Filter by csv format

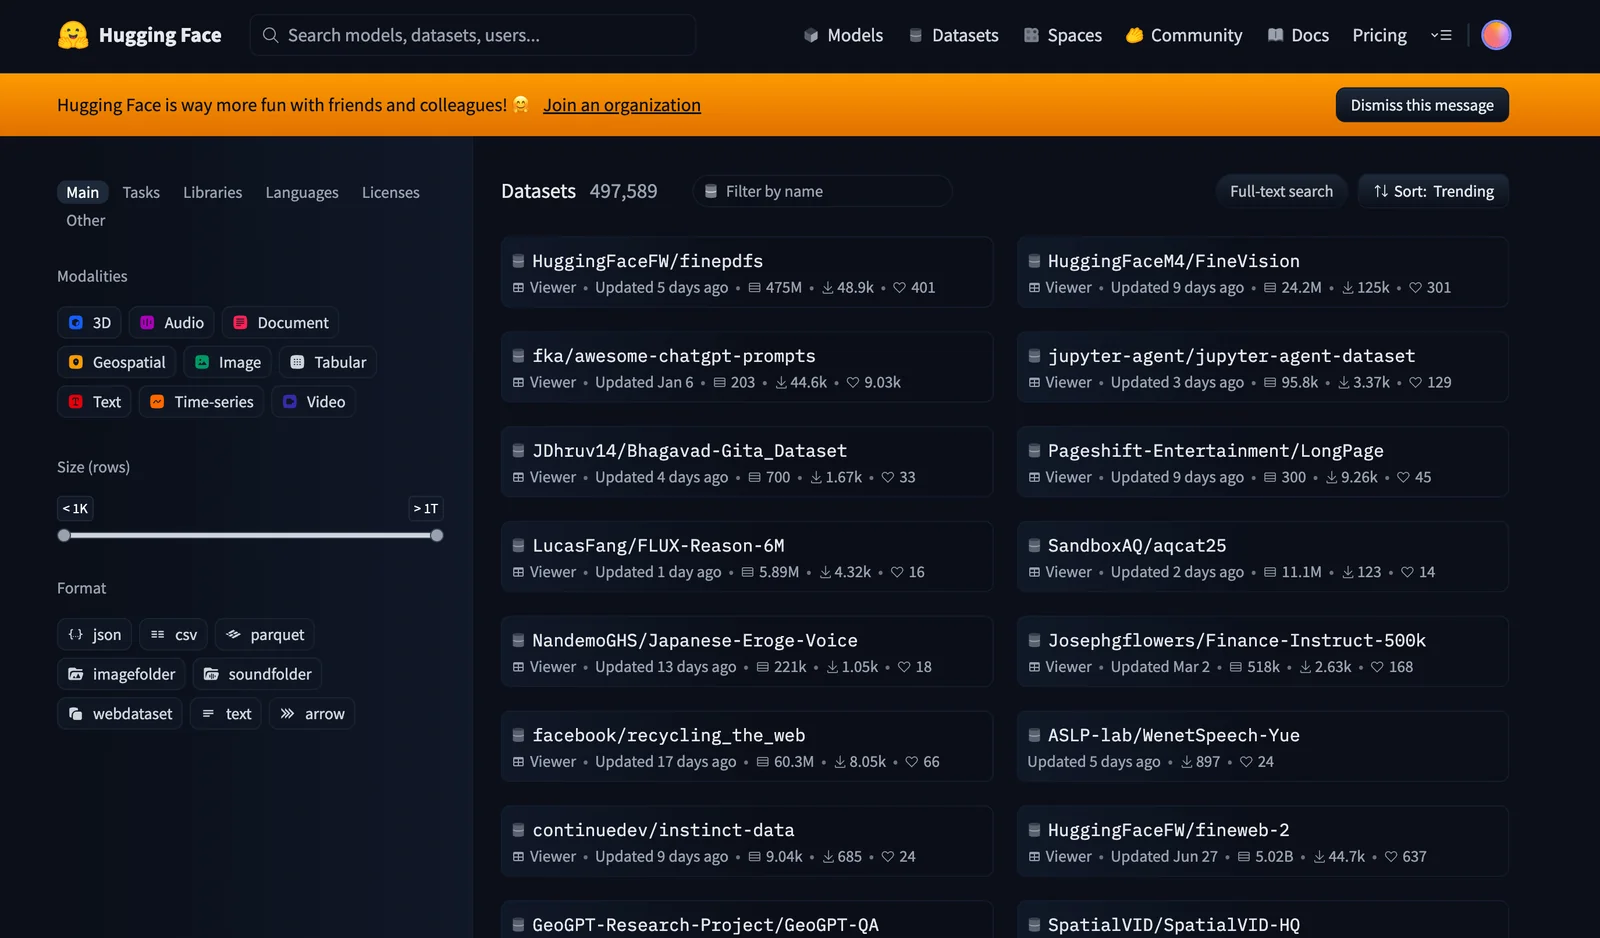173,634
